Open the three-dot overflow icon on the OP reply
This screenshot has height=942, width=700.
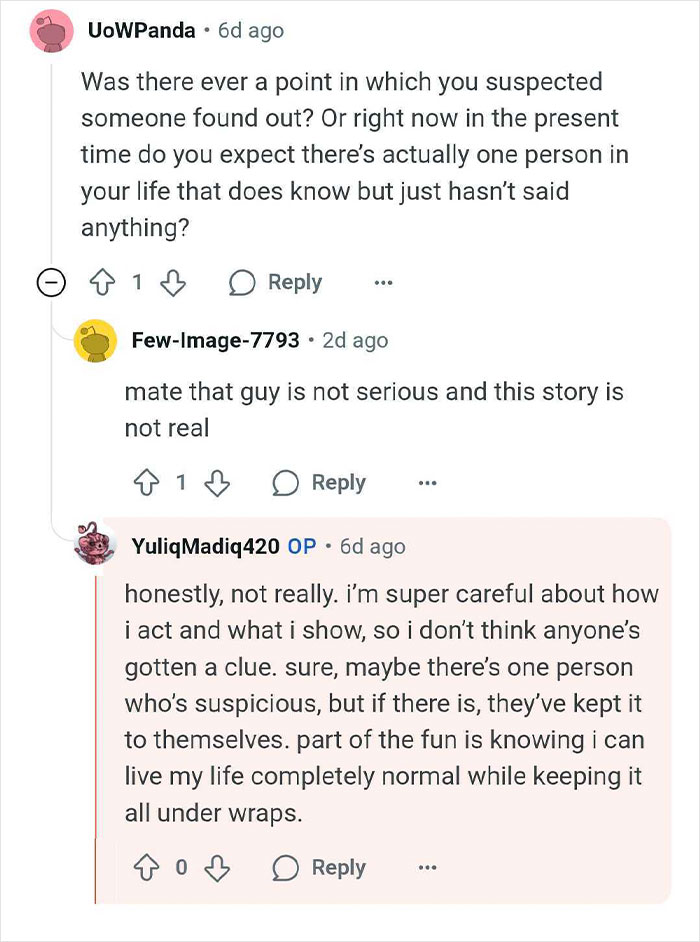pyautogui.click(x=427, y=868)
